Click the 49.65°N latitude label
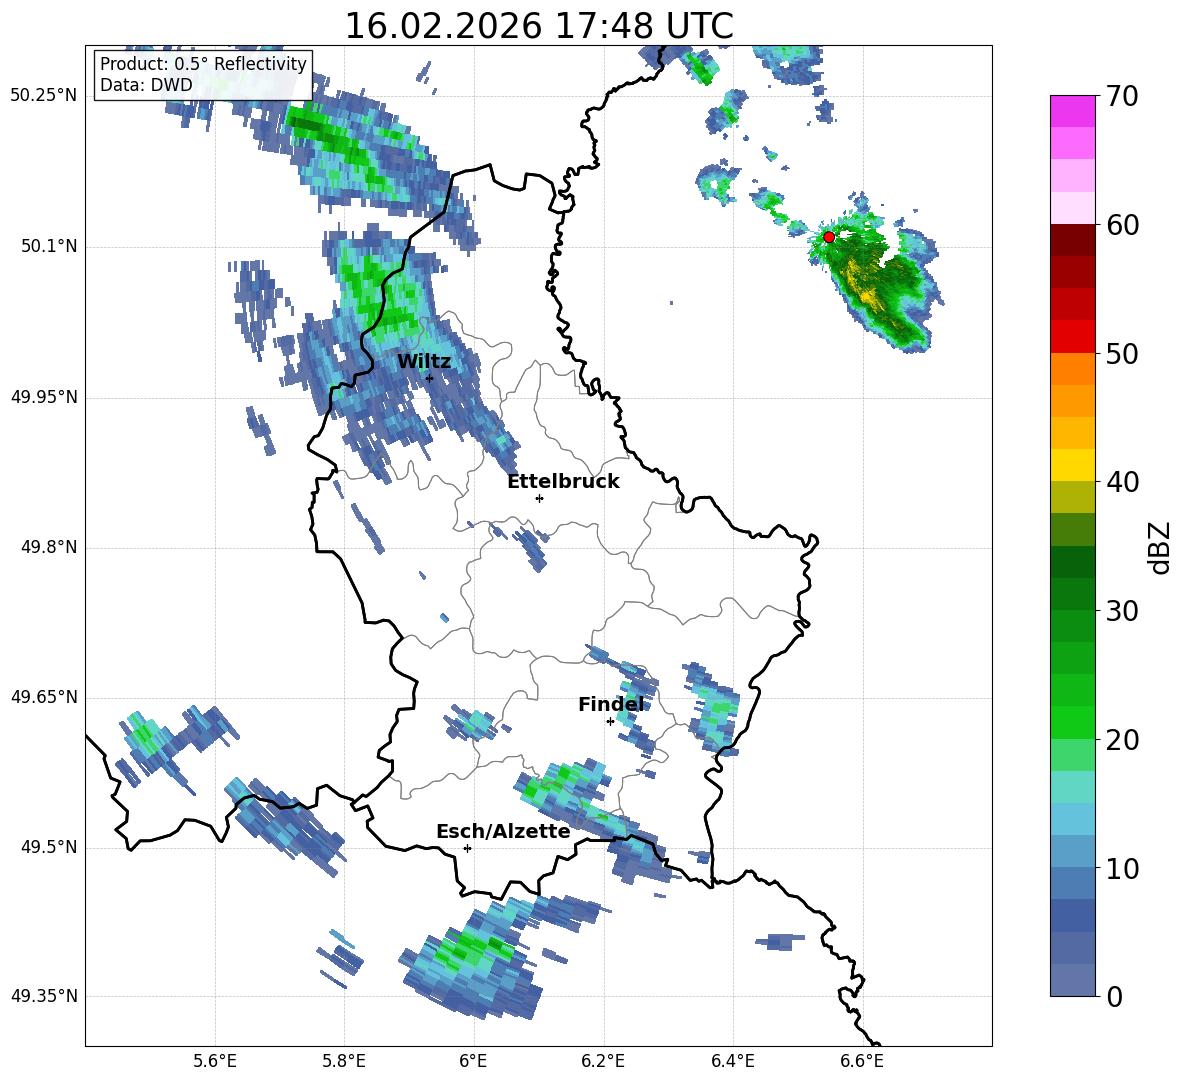Screen dimensions: 1184x1081 [x=44, y=697]
